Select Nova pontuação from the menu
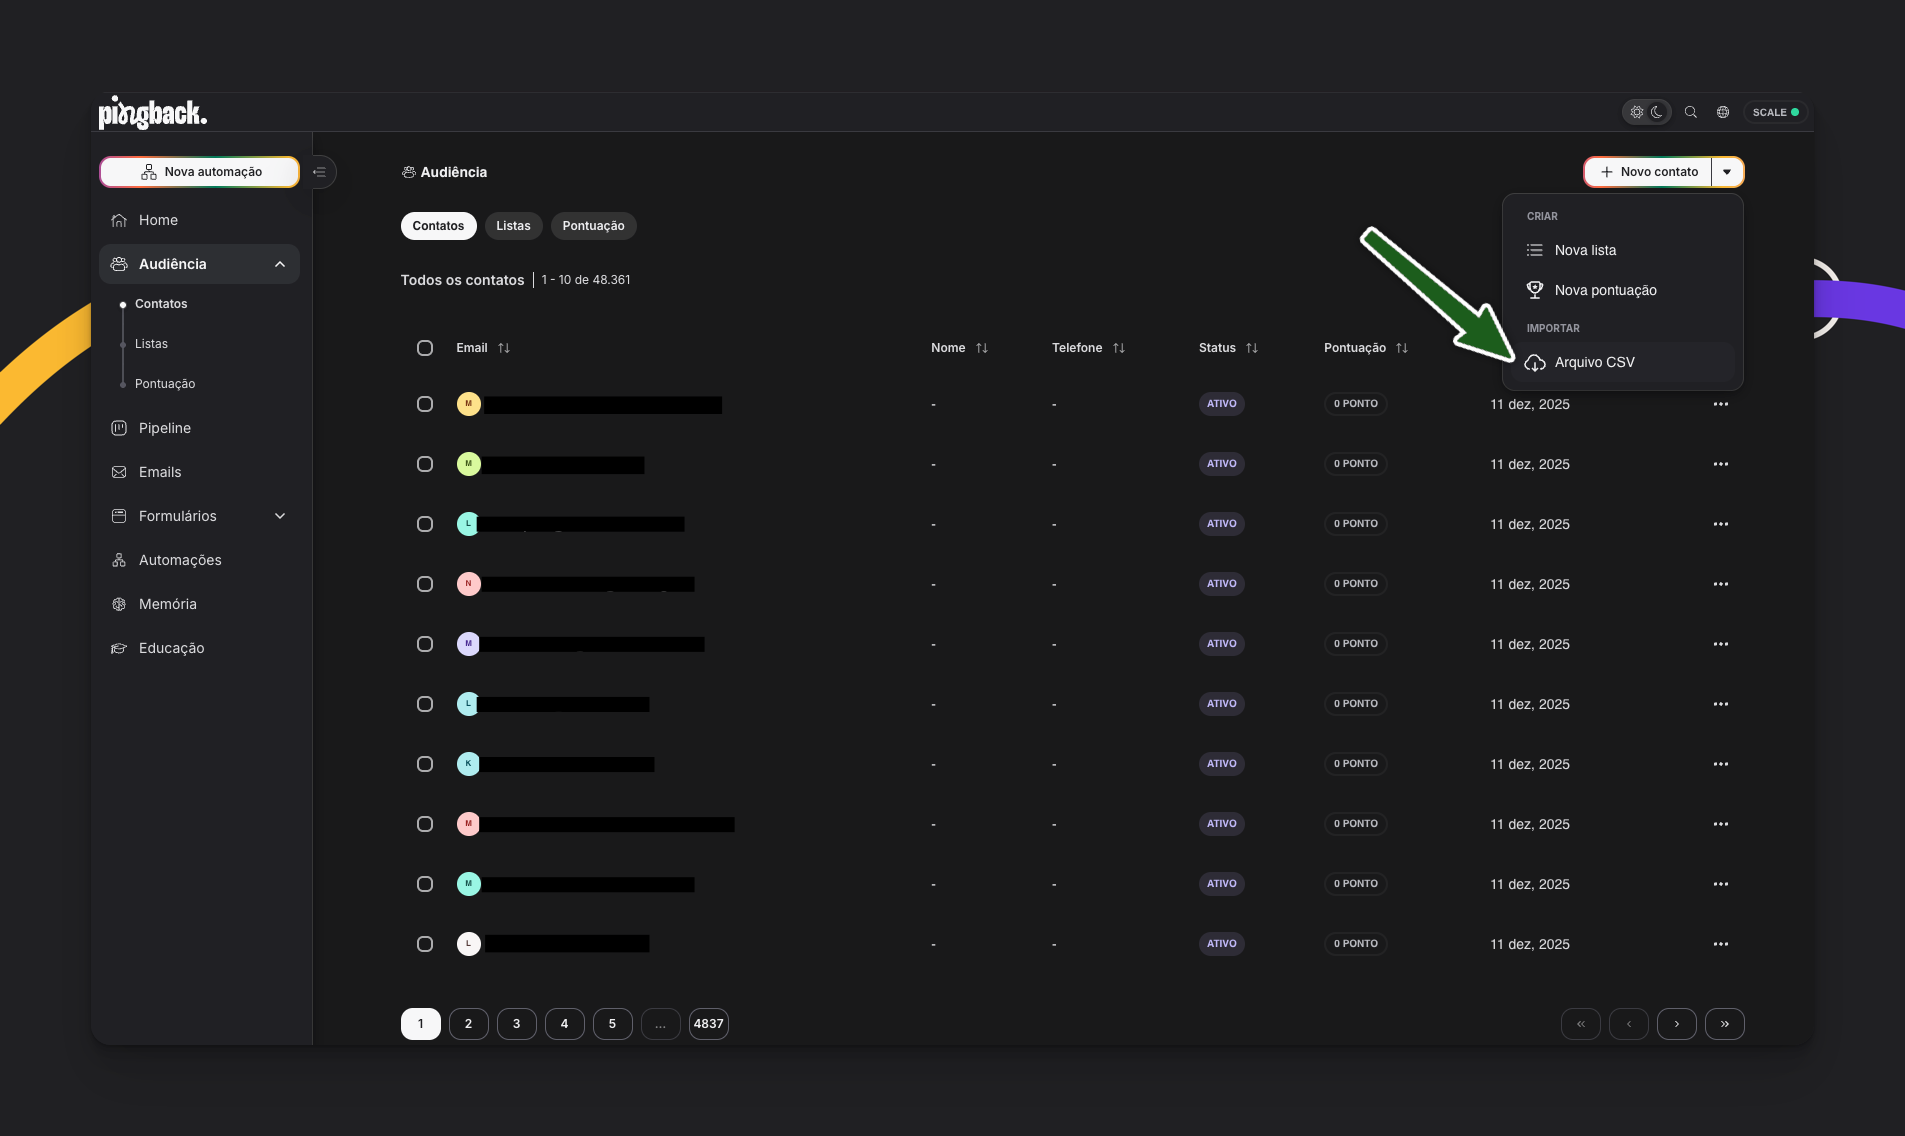 pos(1605,290)
